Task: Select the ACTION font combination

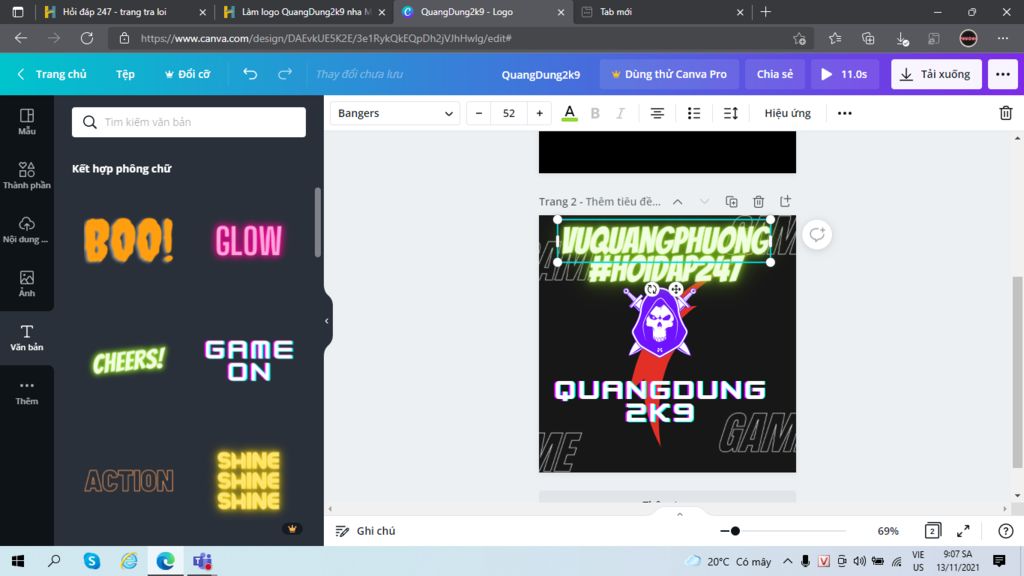Action: click(129, 481)
